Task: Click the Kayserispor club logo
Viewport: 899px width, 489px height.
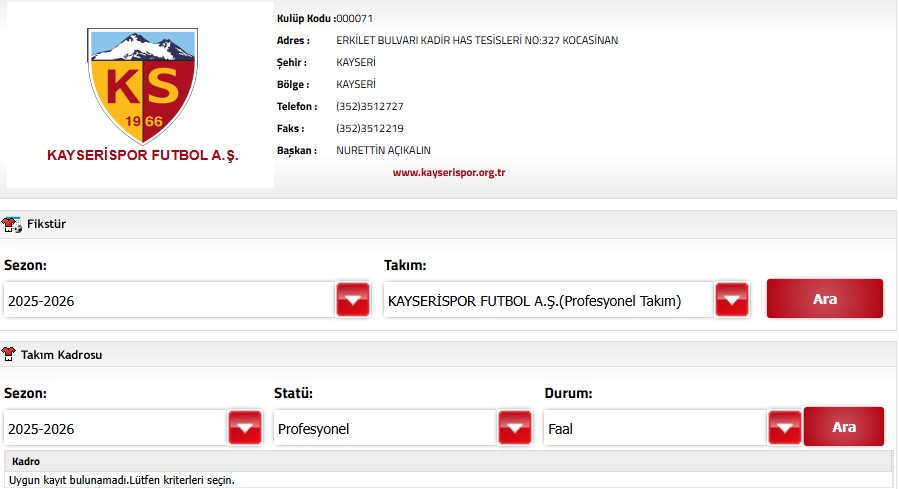Action: 142,95
